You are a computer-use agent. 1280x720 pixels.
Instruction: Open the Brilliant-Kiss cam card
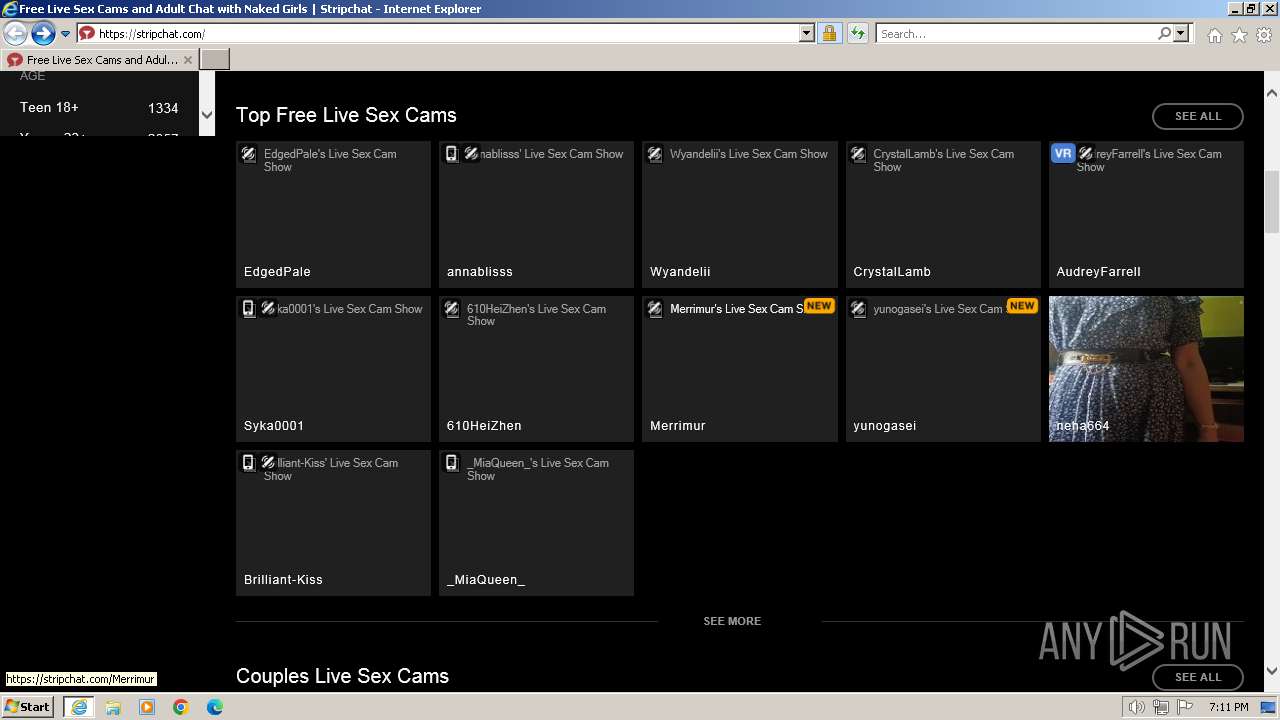333,523
